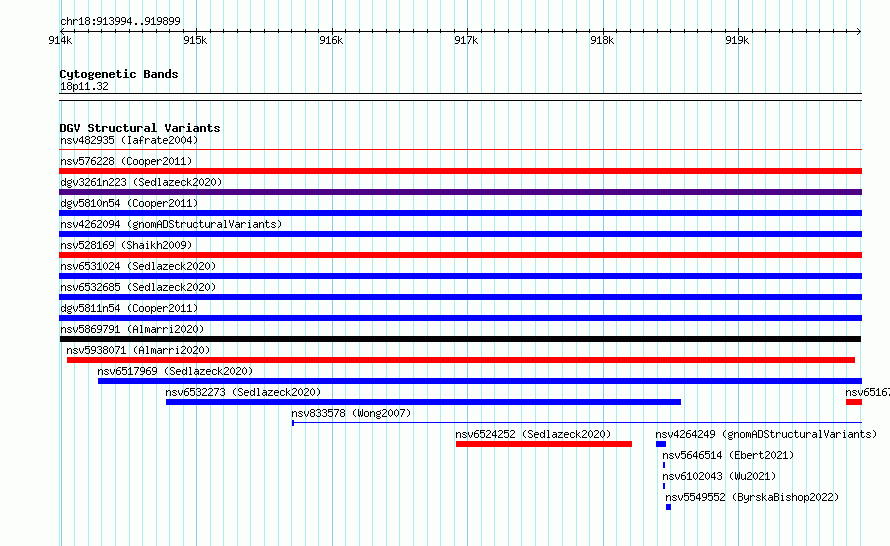890x546 pixels.
Task: Open the nsv5646514 (Ebert2021) label
Action: pyautogui.click(x=728, y=455)
